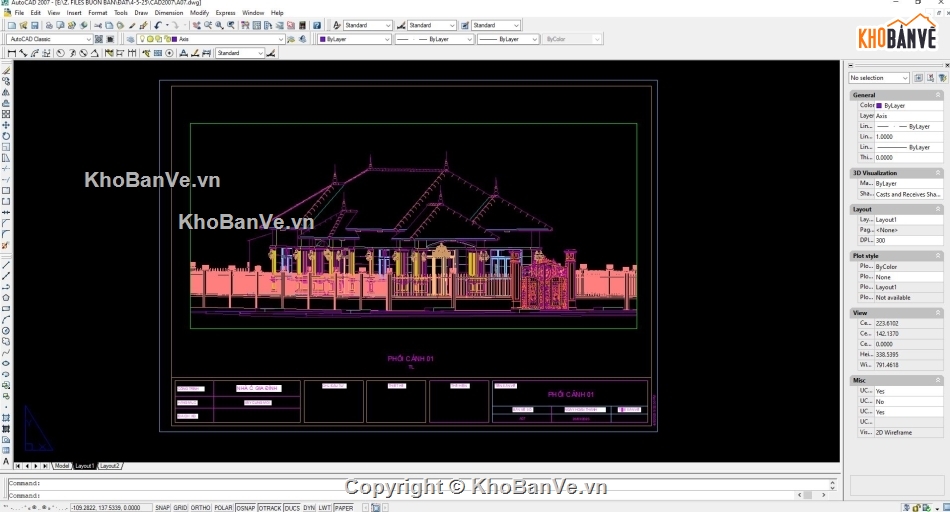
Task: Toggle LWT lineweight display
Action: (325, 508)
